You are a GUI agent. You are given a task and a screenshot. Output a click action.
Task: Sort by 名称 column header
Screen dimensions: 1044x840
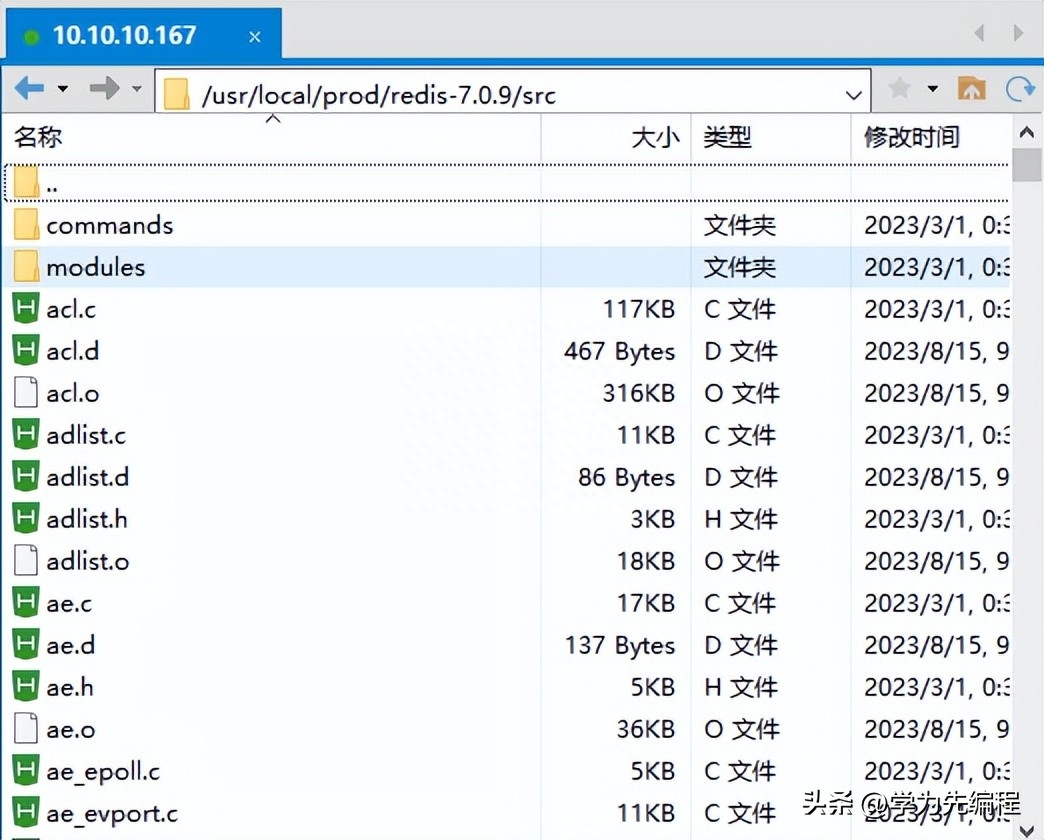pos(272,137)
